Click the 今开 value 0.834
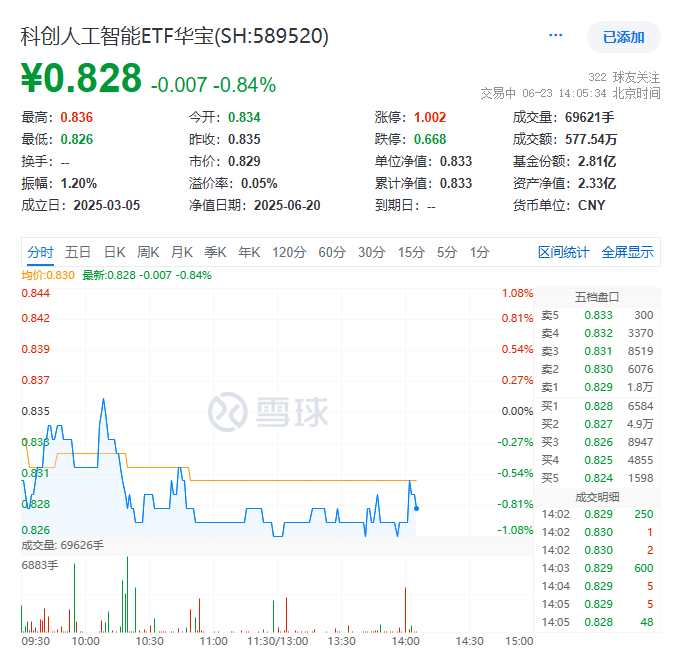Viewport: 673px width, 658px height. (x=244, y=117)
